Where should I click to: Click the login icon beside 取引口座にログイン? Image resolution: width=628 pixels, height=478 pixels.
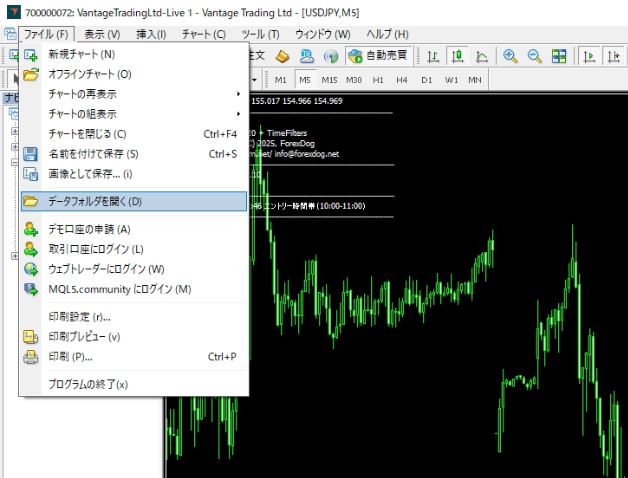(31, 249)
